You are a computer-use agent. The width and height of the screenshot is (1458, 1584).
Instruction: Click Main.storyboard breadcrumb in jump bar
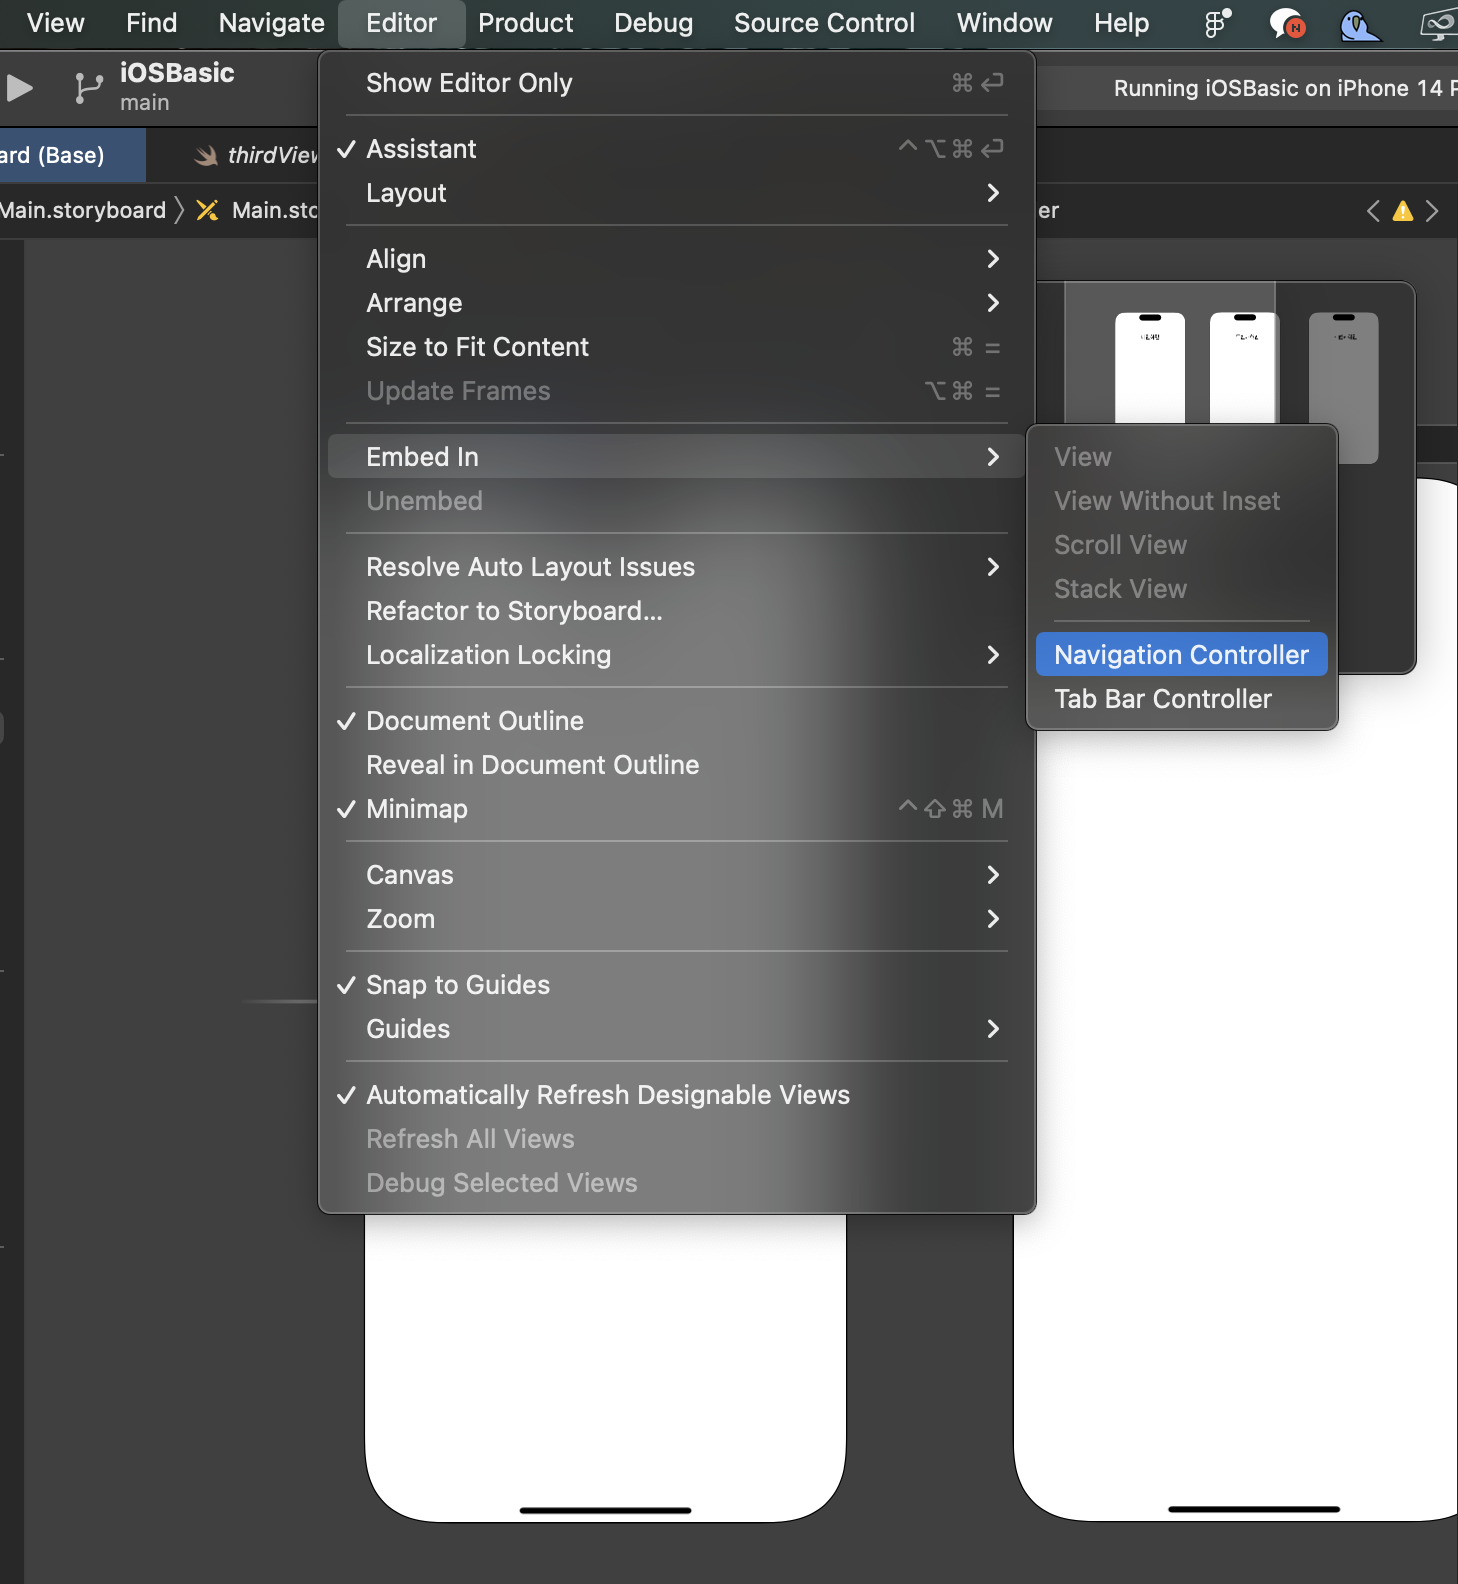[x=83, y=210]
